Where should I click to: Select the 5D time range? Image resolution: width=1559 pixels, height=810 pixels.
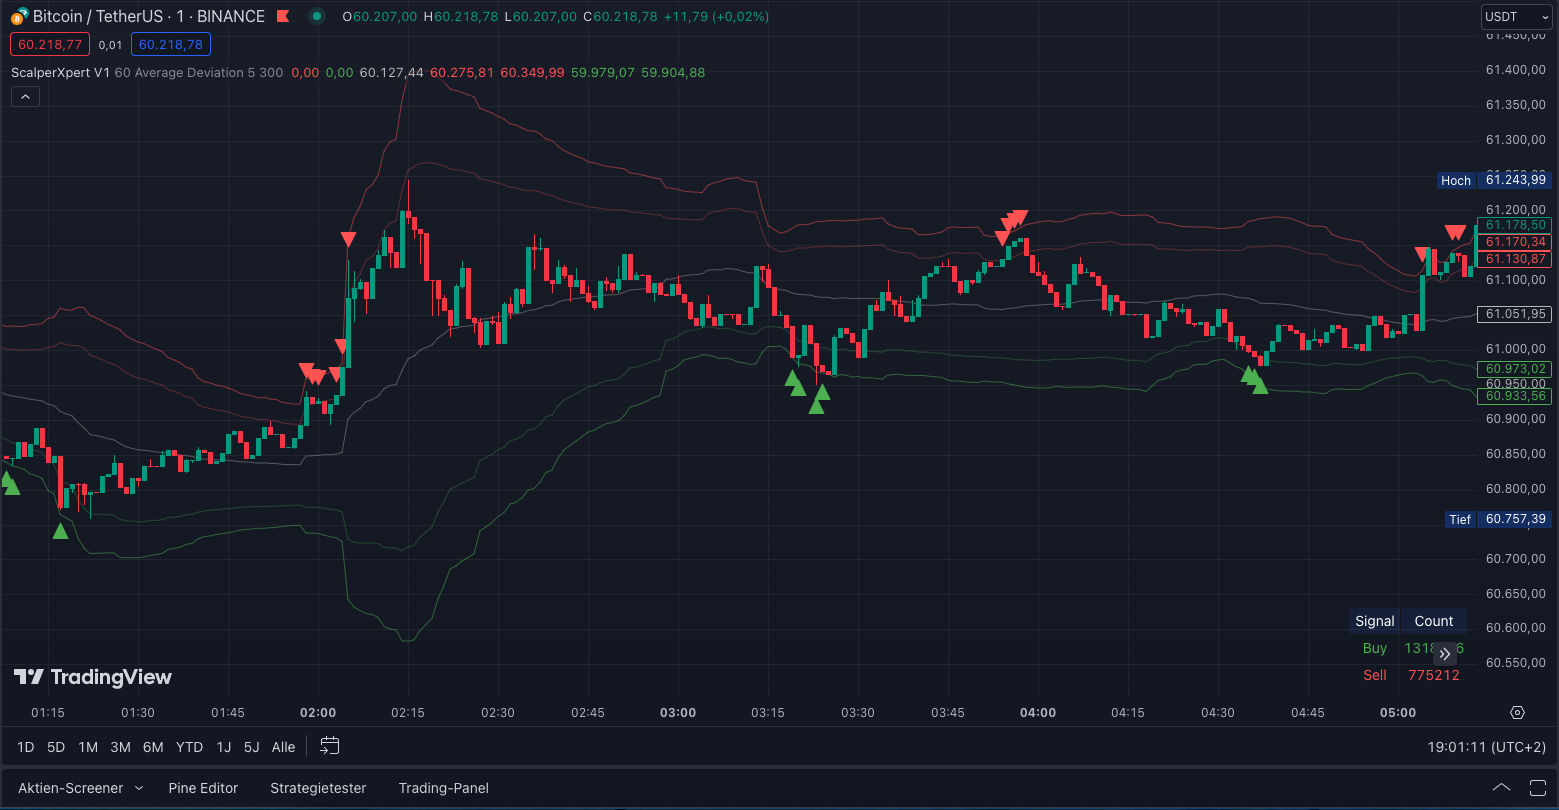(x=56, y=747)
